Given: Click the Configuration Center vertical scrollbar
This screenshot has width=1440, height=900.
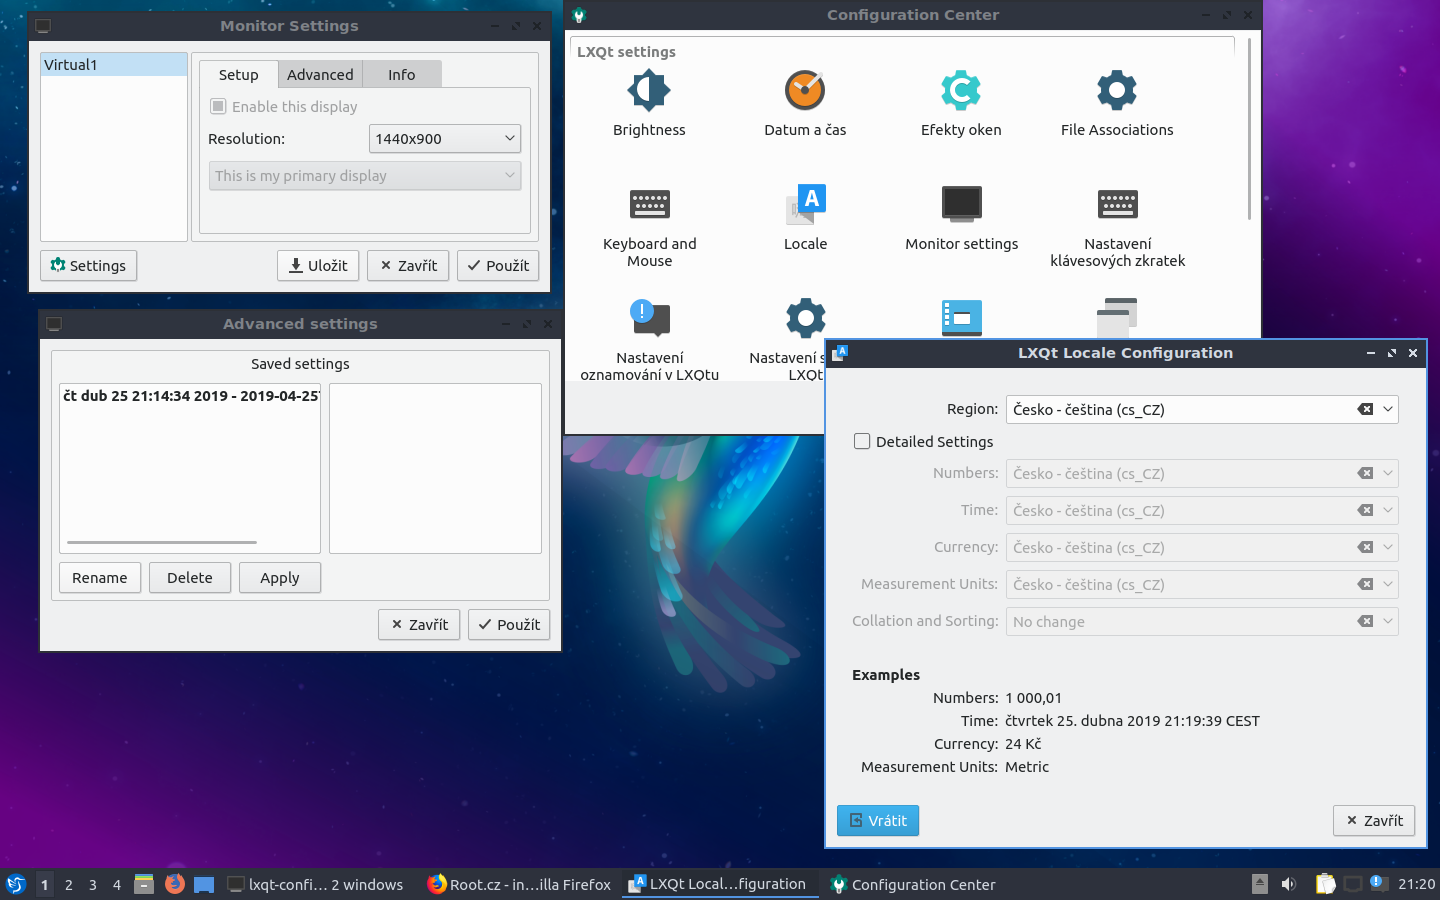Looking at the screenshot, I should (x=1249, y=130).
